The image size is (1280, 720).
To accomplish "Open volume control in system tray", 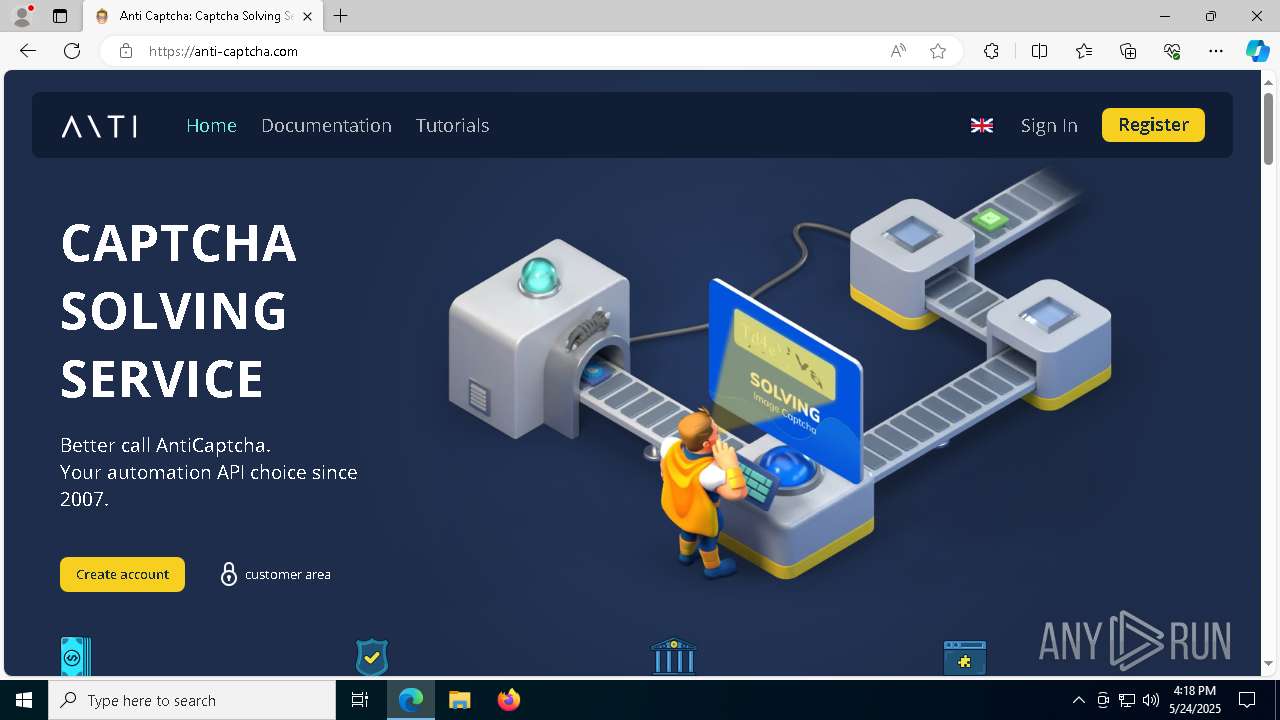I will click(1151, 700).
